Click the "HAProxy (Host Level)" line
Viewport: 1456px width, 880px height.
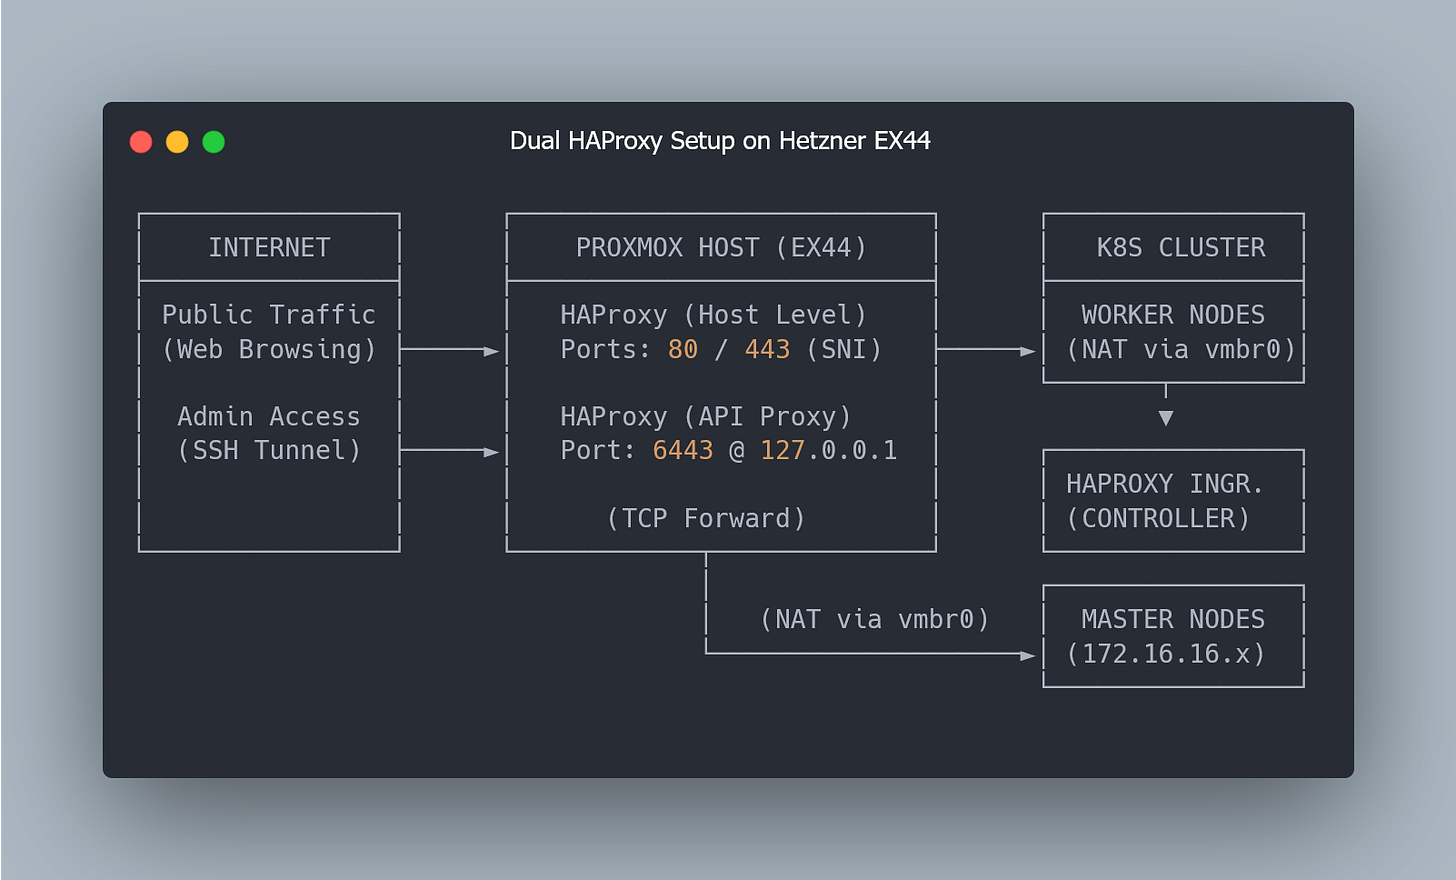713,315
